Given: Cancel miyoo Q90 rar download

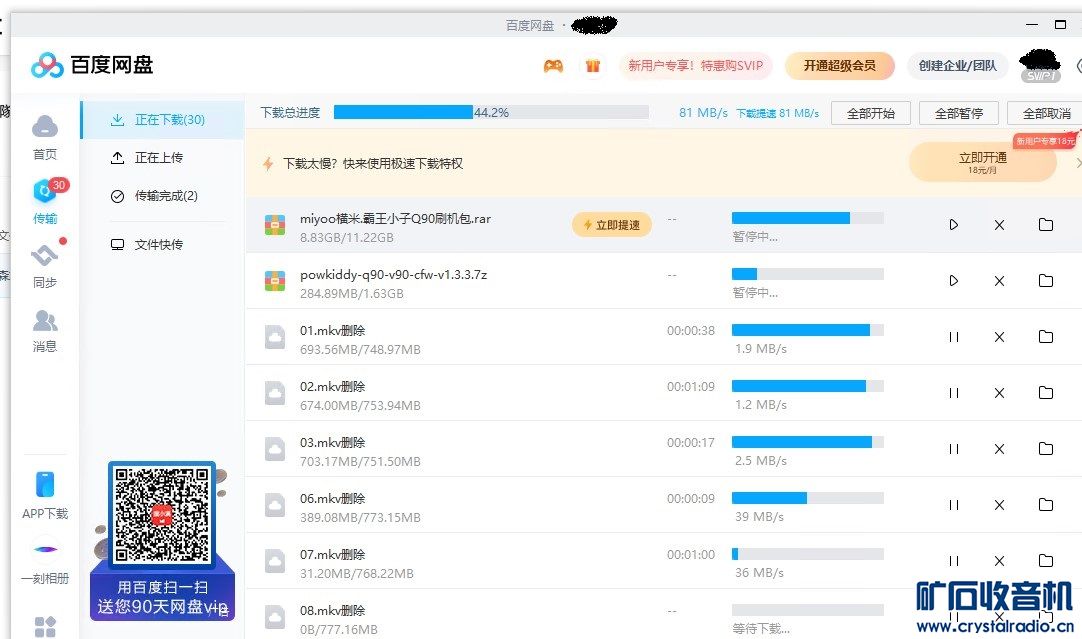Looking at the screenshot, I should (x=999, y=225).
